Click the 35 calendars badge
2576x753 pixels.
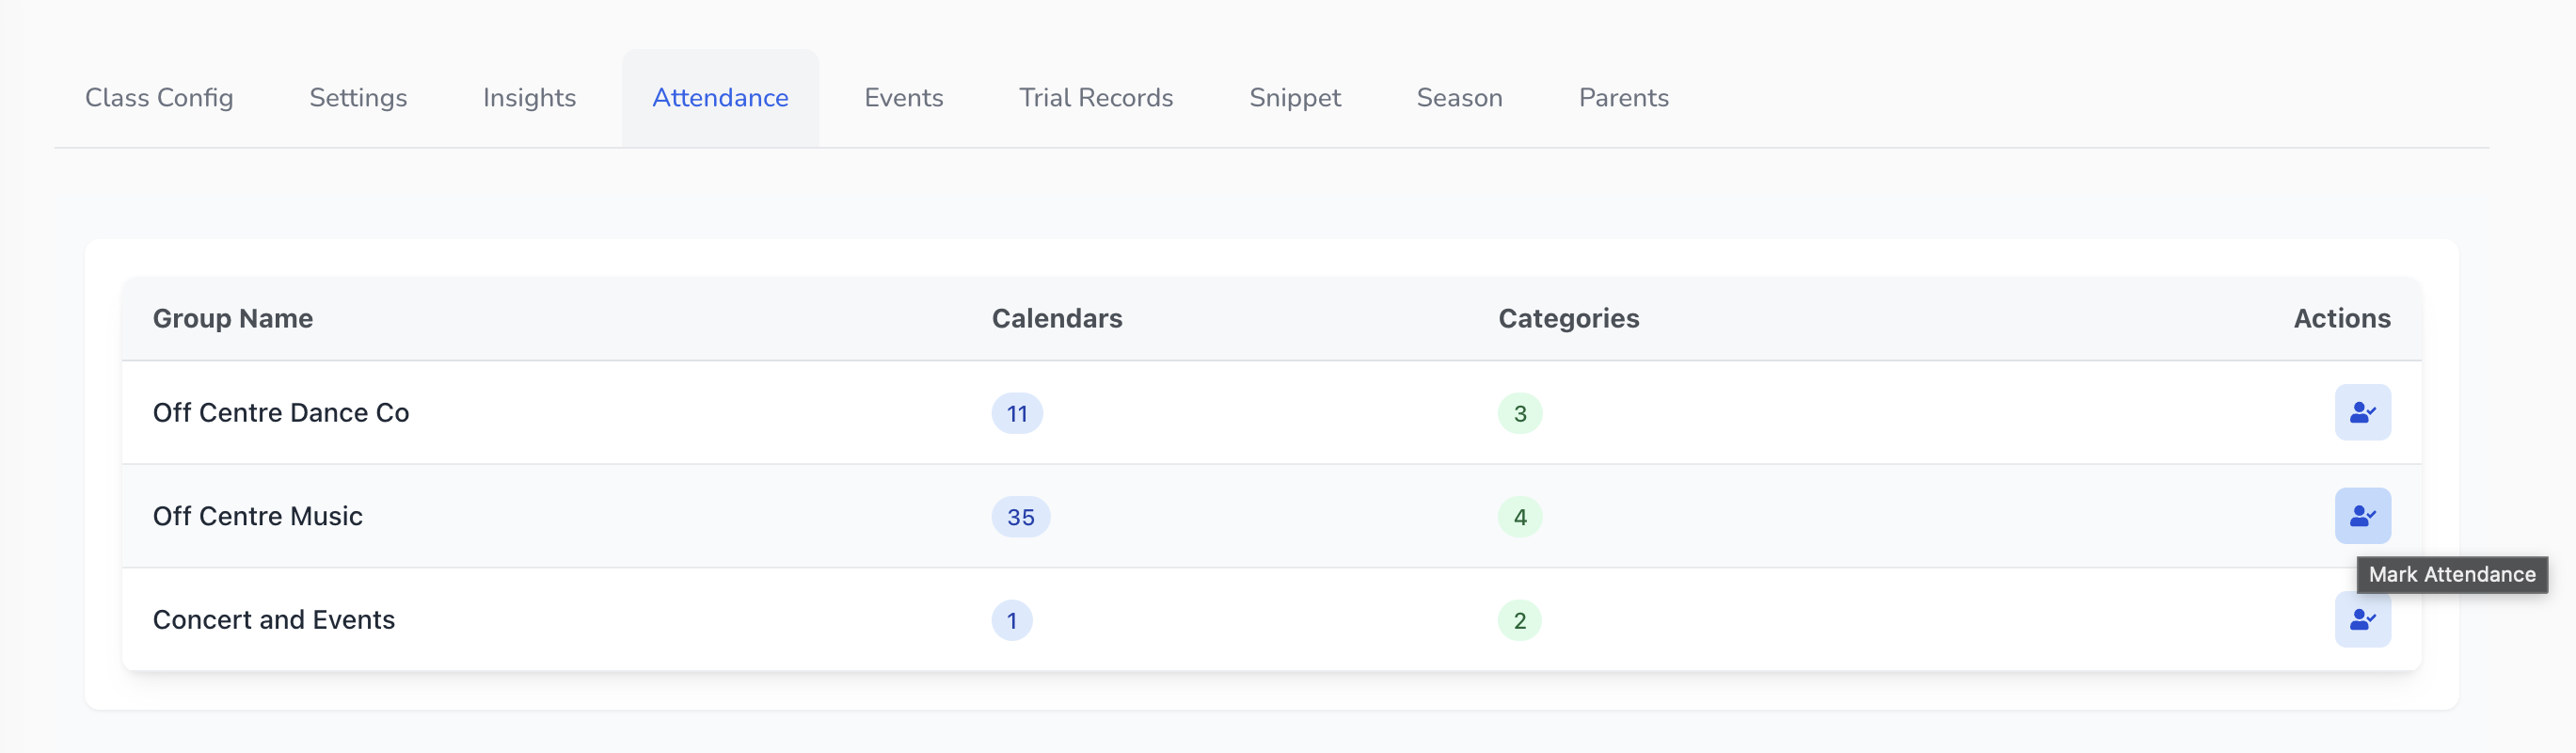click(x=1020, y=517)
